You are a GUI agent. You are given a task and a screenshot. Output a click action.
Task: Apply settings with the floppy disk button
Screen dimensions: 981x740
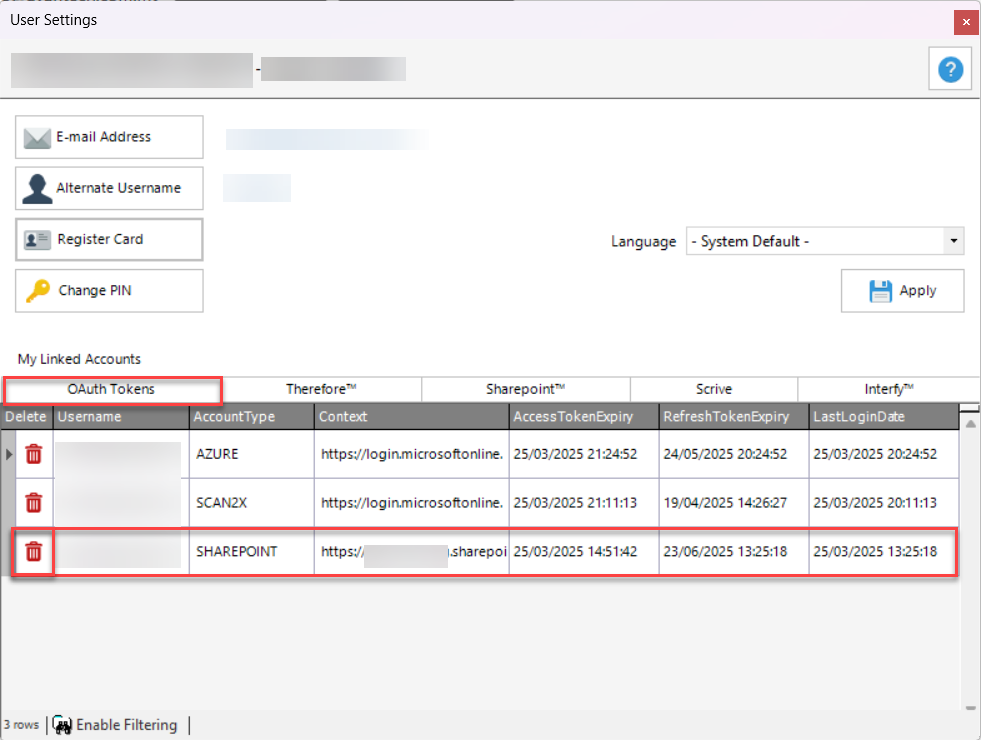pos(902,291)
